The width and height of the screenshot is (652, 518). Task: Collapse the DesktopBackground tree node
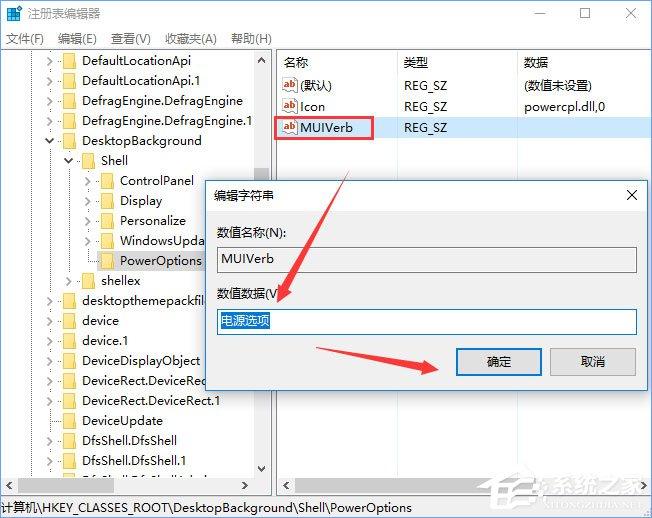pos(49,141)
